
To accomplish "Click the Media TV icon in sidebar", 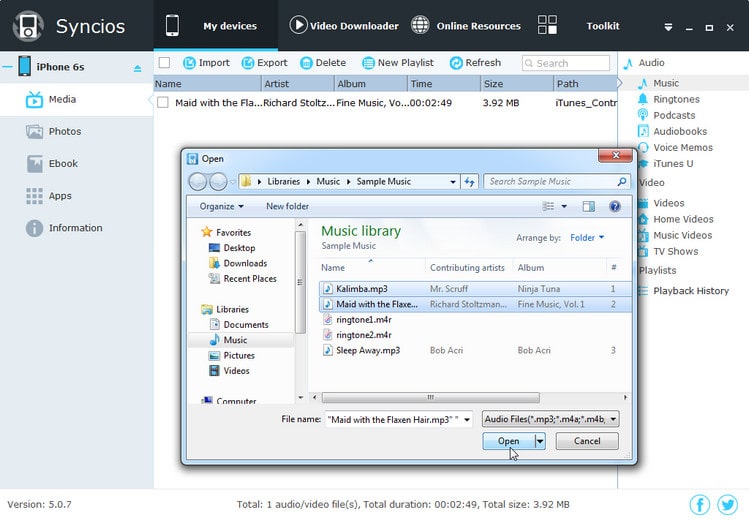I will pos(34,99).
